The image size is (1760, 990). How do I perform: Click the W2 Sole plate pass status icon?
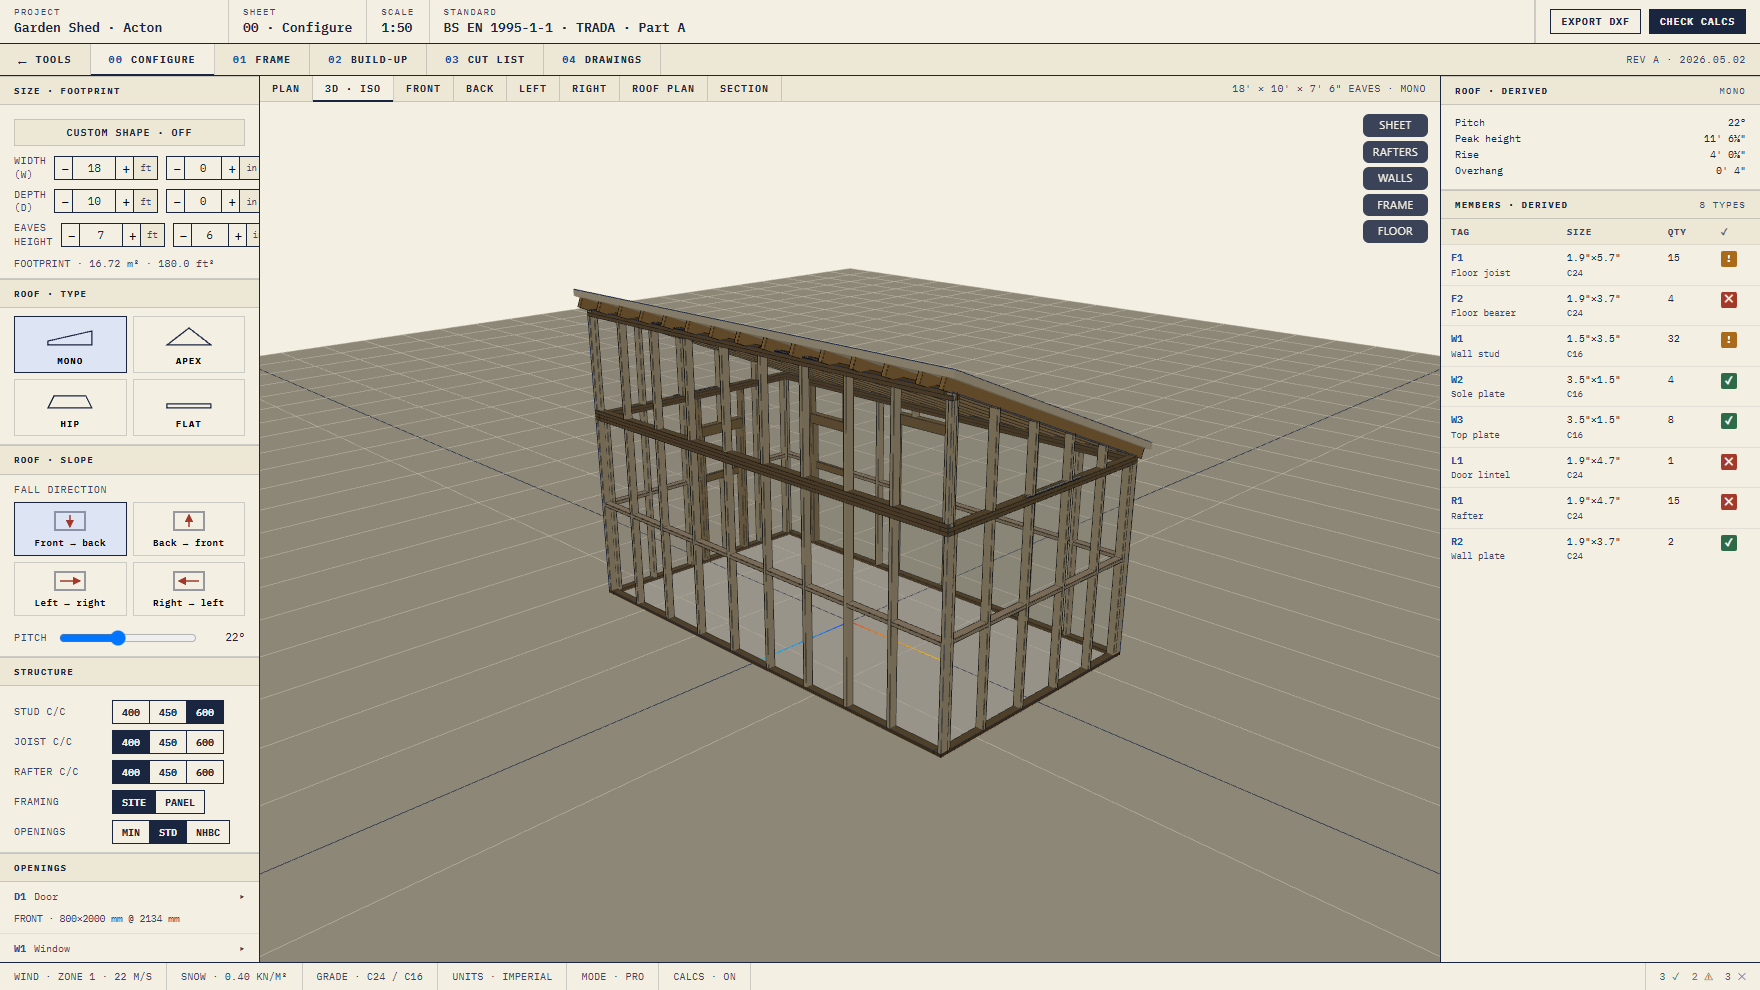pyautogui.click(x=1729, y=380)
